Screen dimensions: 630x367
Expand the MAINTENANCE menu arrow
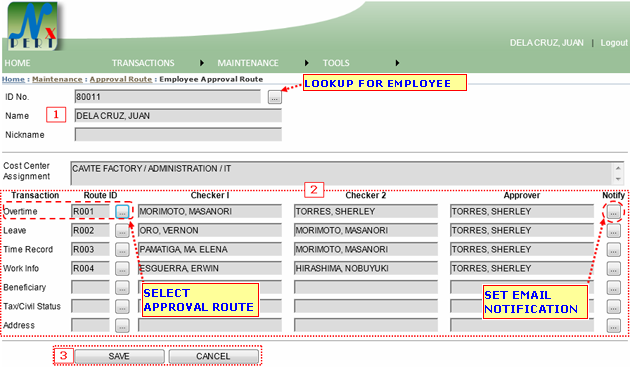click(307, 63)
